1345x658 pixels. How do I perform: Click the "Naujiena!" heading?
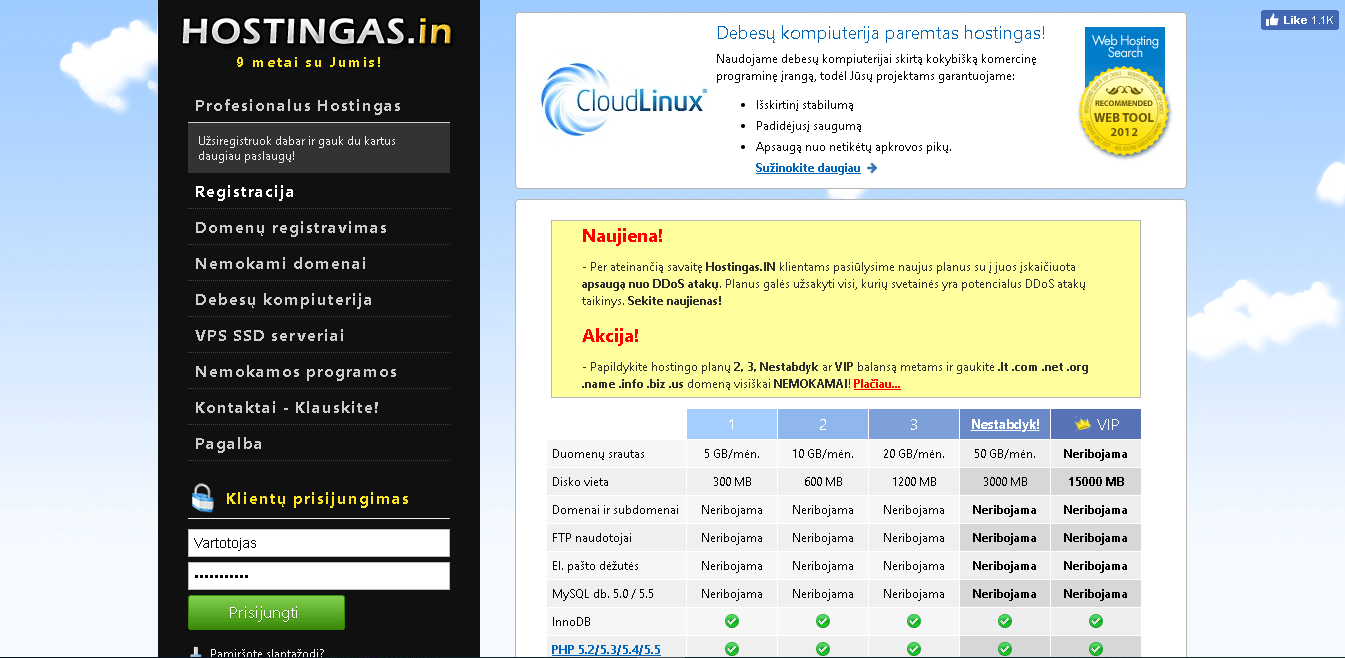pyautogui.click(x=623, y=237)
